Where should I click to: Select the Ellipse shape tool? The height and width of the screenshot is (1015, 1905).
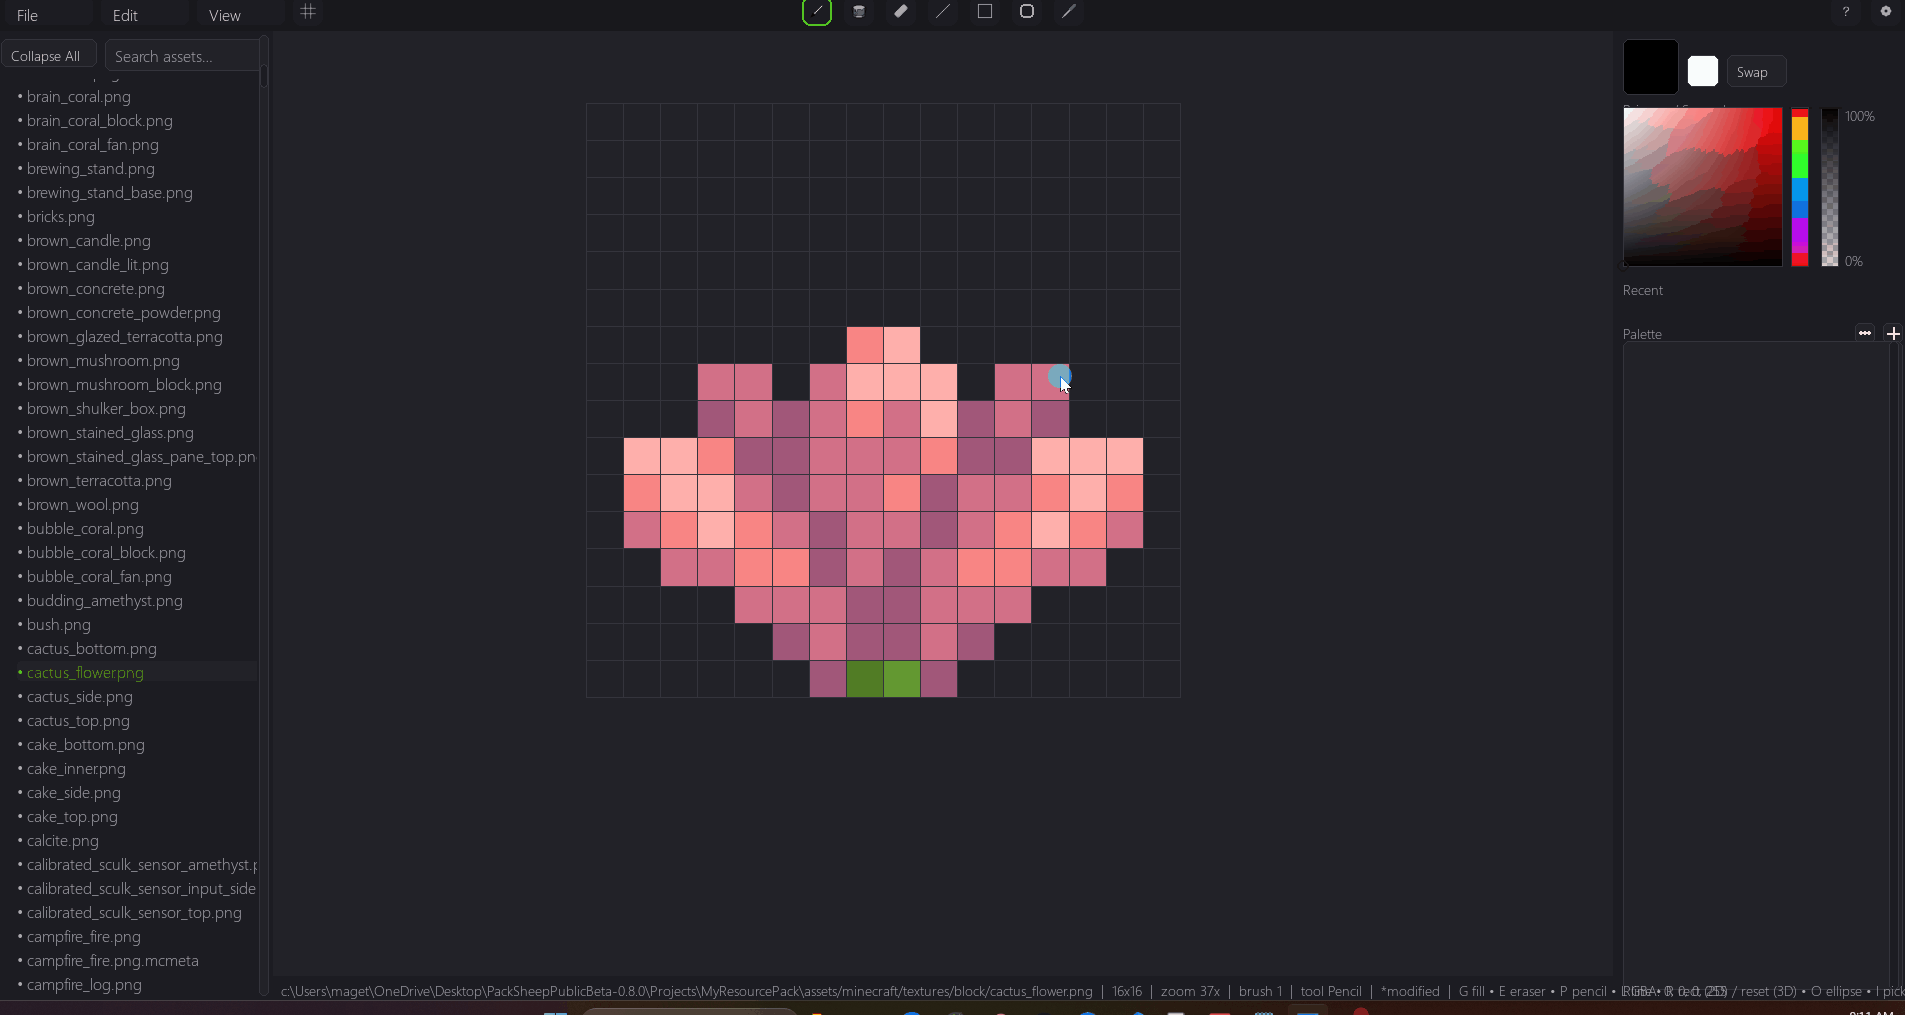(1027, 12)
